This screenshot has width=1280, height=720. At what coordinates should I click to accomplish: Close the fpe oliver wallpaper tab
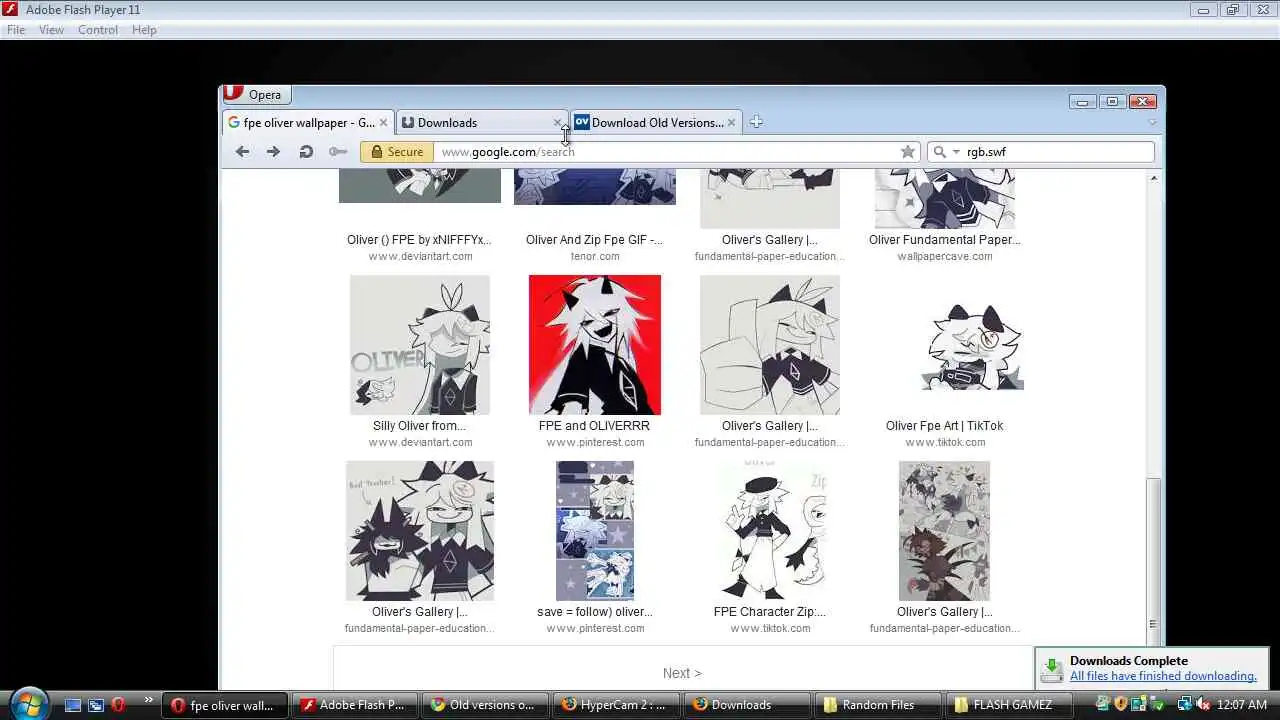pos(383,123)
